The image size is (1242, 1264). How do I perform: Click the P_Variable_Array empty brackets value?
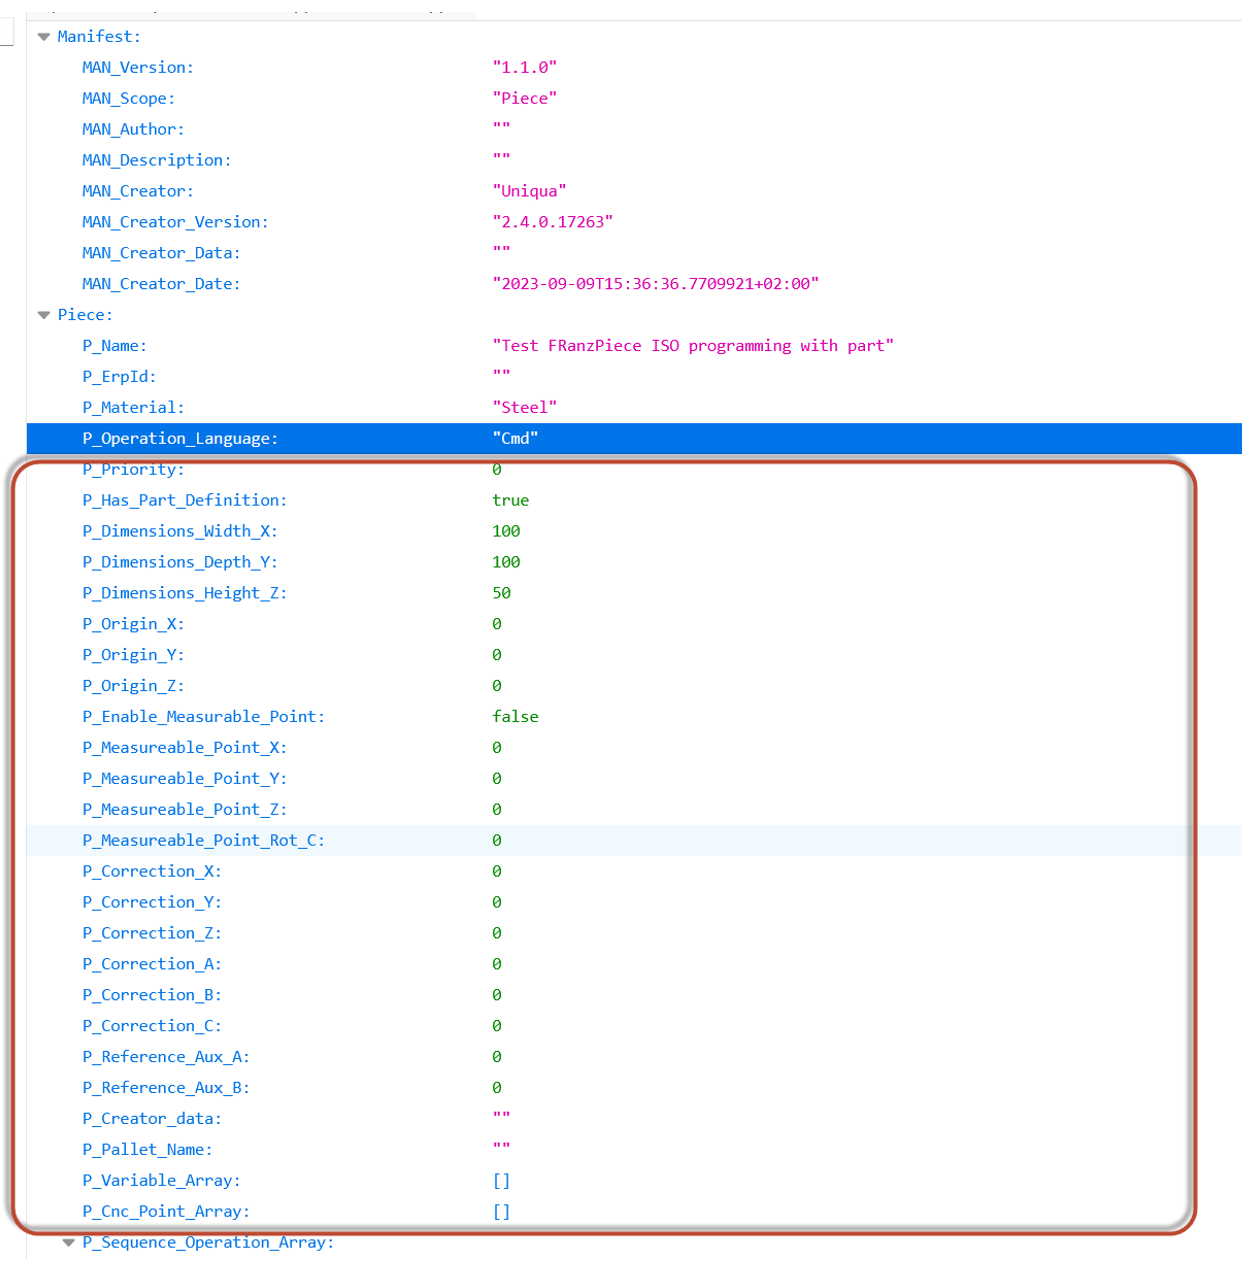501,1181
